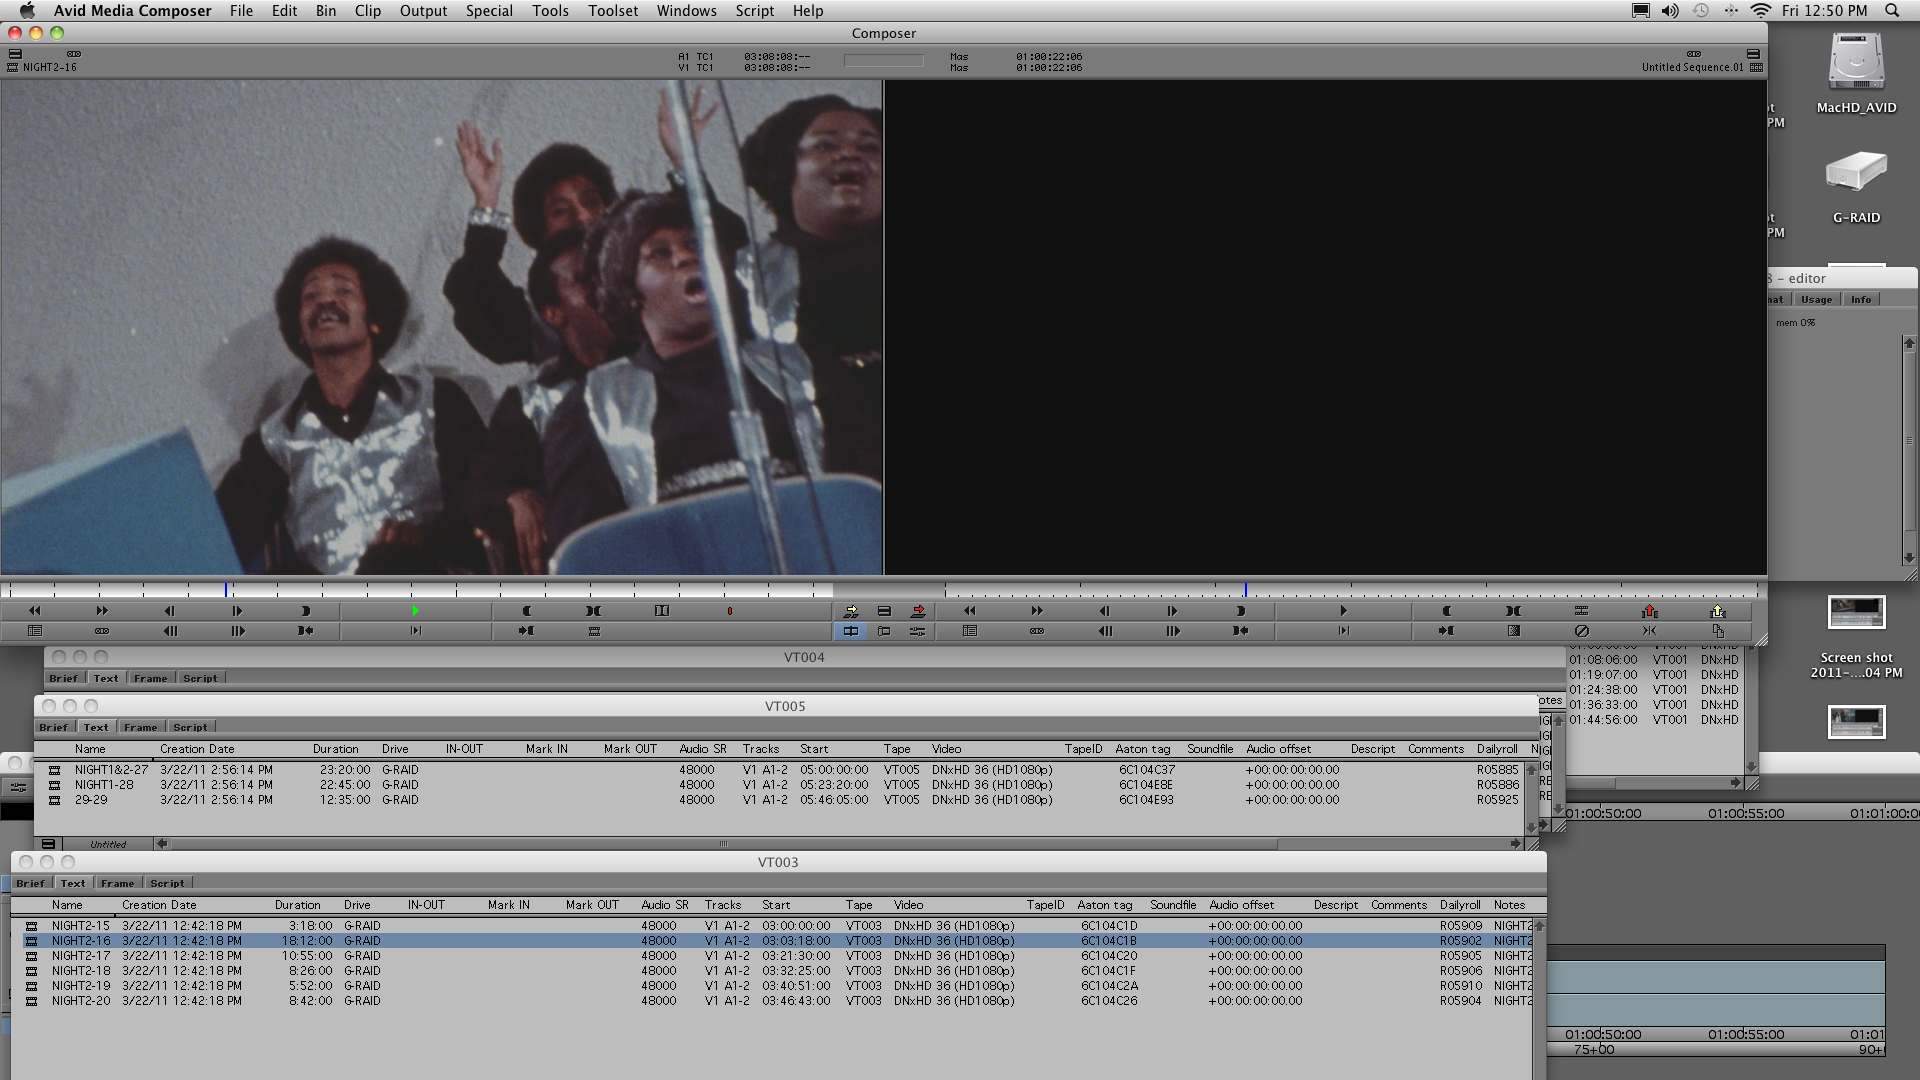Open the Untitled bin view dropdown in VT005

107,844
